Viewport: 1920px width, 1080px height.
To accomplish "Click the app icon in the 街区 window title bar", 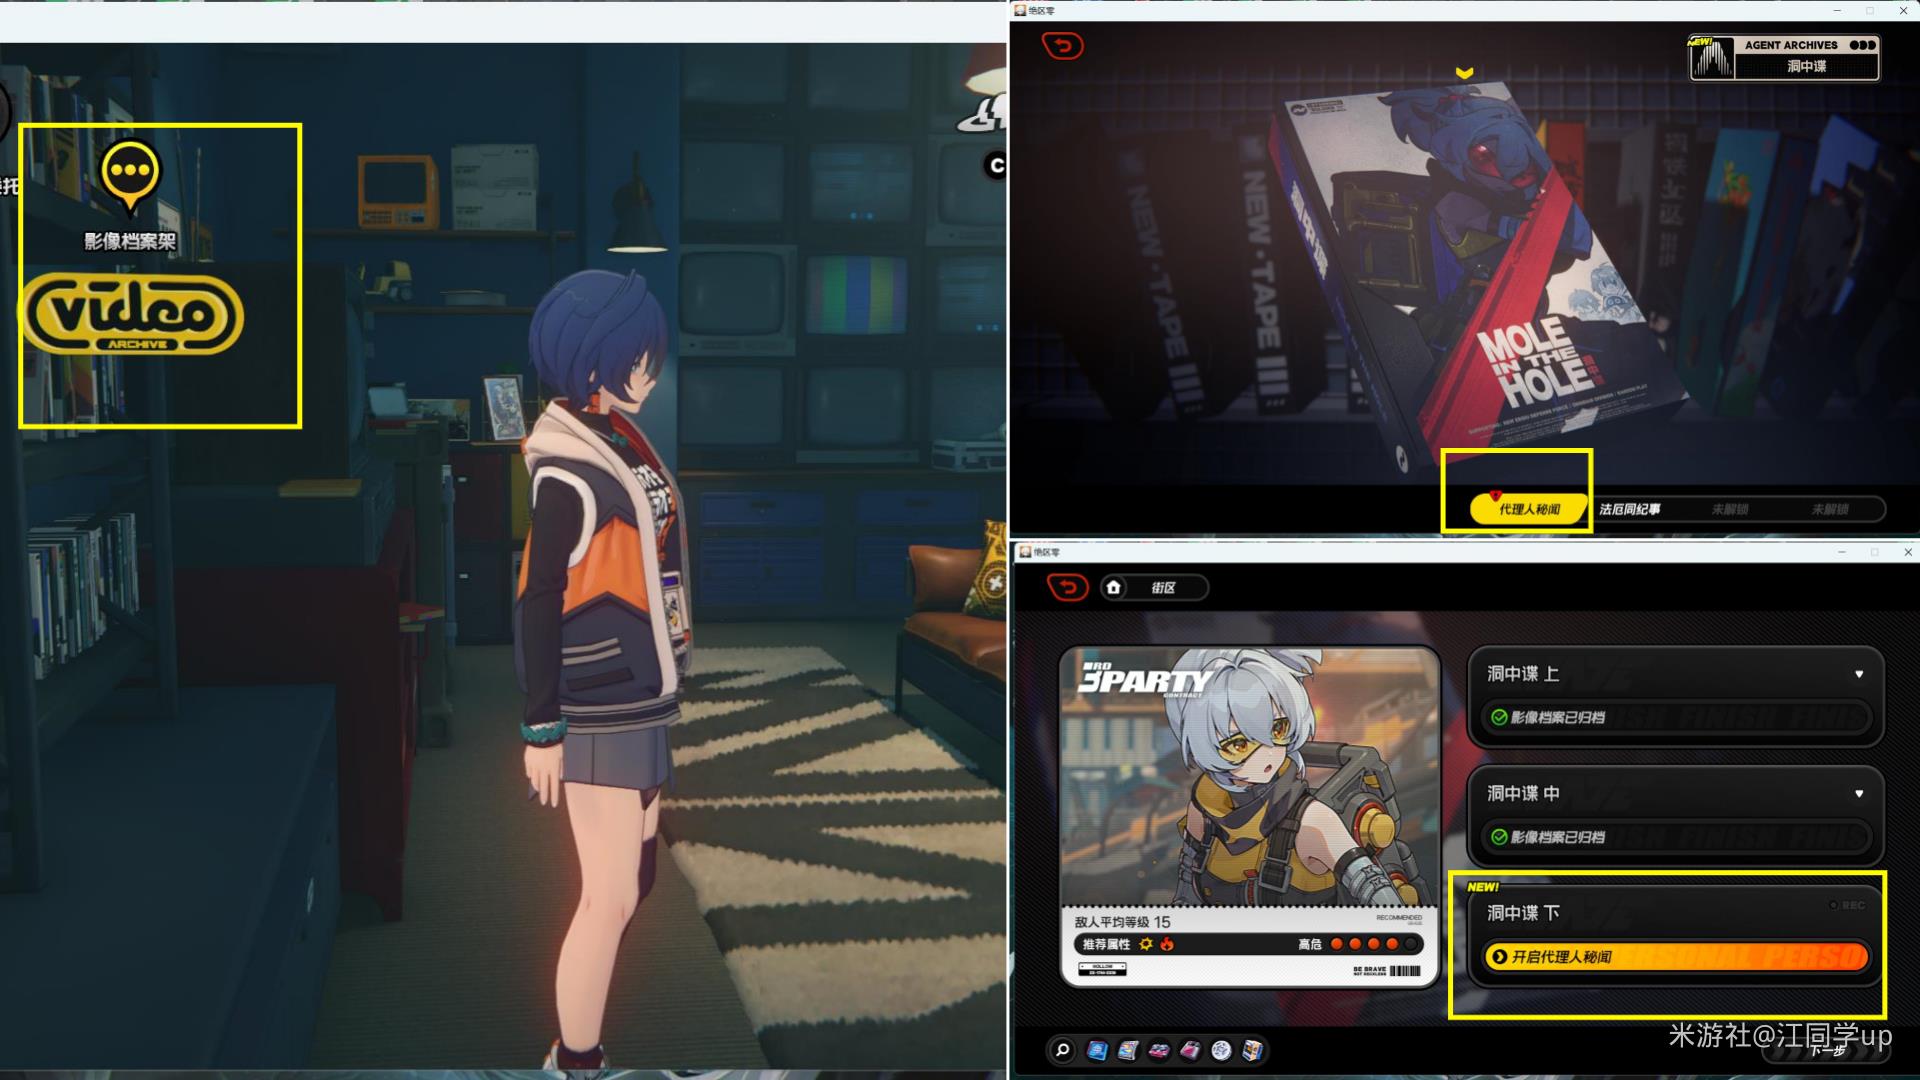I will point(1025,552).
